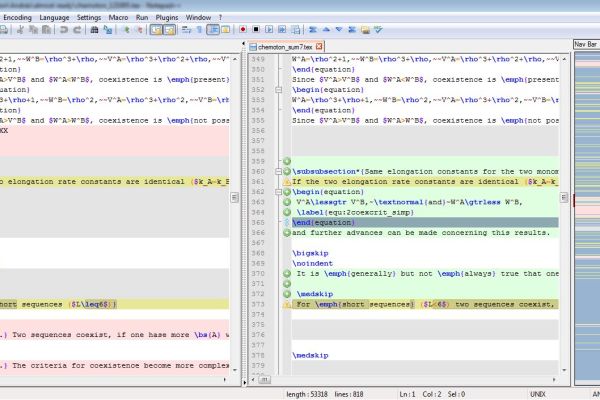Click the Playback macro icon

pyautogui.click(x=269, y=30)
